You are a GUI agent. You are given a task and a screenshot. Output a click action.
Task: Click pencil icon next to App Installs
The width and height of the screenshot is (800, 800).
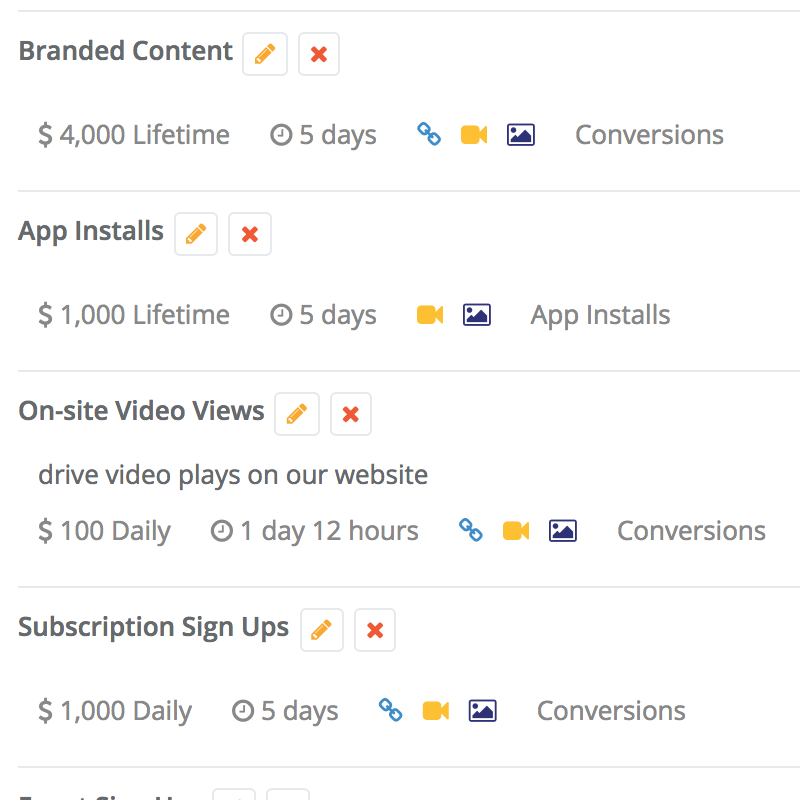pos(196,234)
